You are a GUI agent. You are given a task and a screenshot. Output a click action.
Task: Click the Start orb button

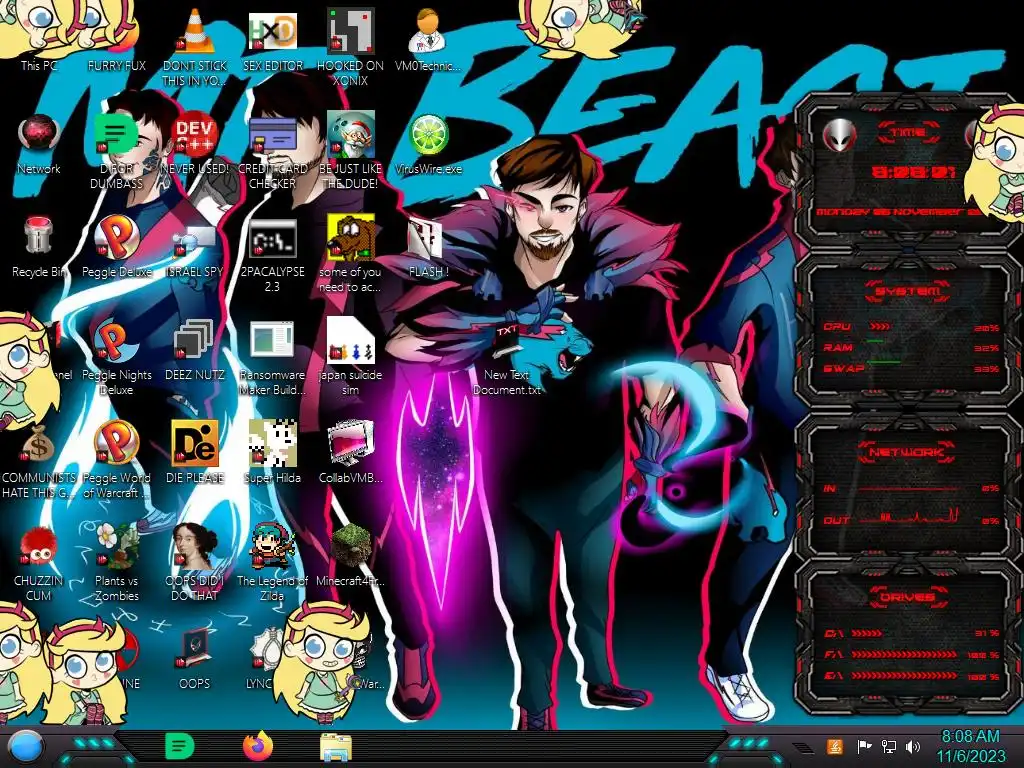[25, 747]
